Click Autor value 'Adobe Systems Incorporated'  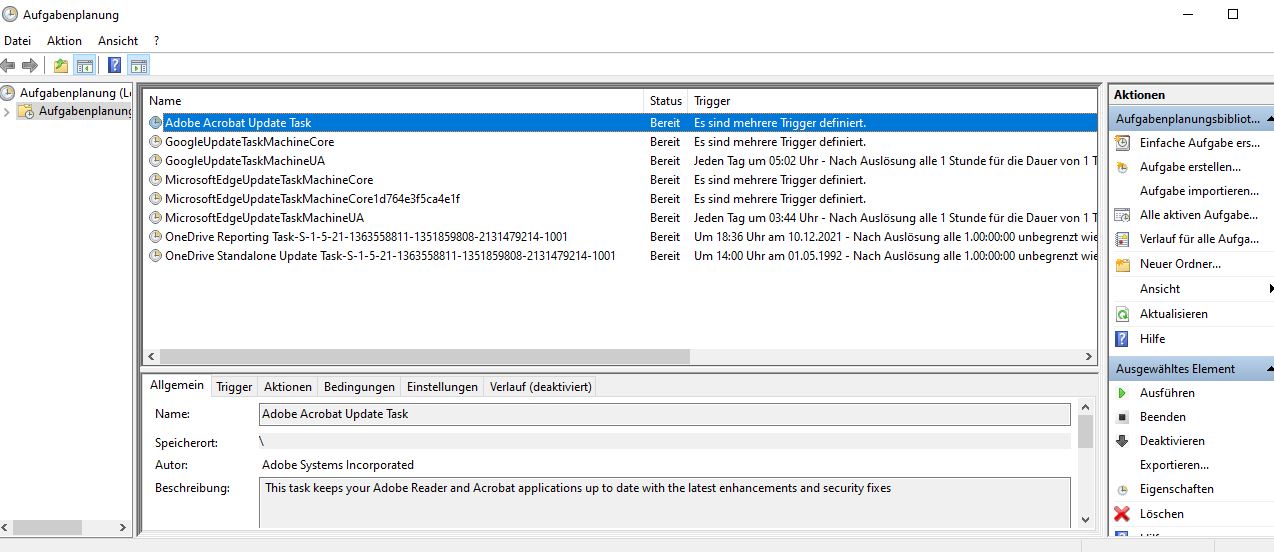(338, 465)
